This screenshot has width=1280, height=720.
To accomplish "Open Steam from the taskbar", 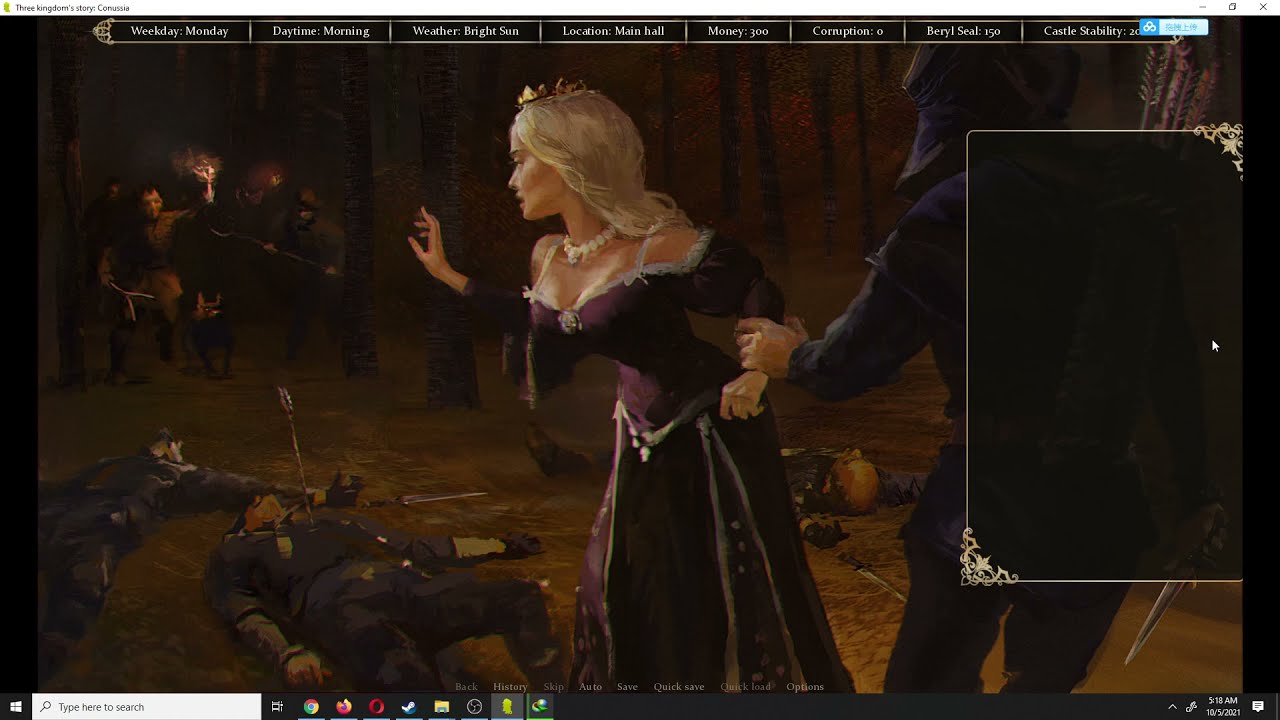I will pos(409,707).
